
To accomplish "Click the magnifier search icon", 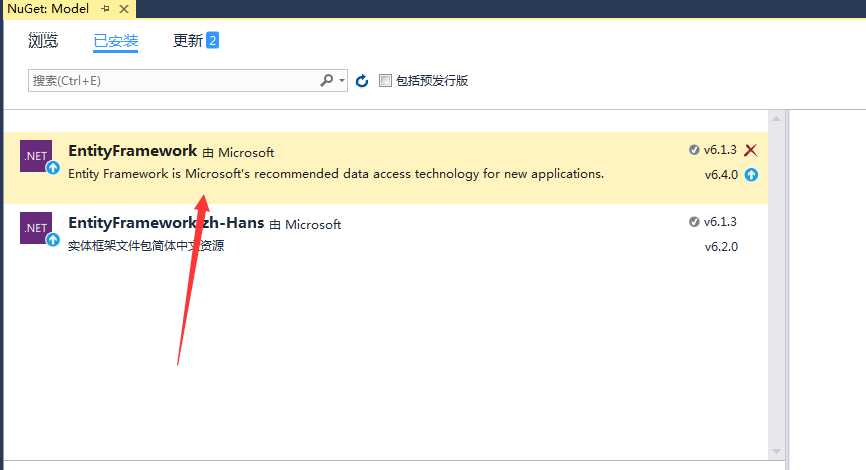I will tap(326, 81).
